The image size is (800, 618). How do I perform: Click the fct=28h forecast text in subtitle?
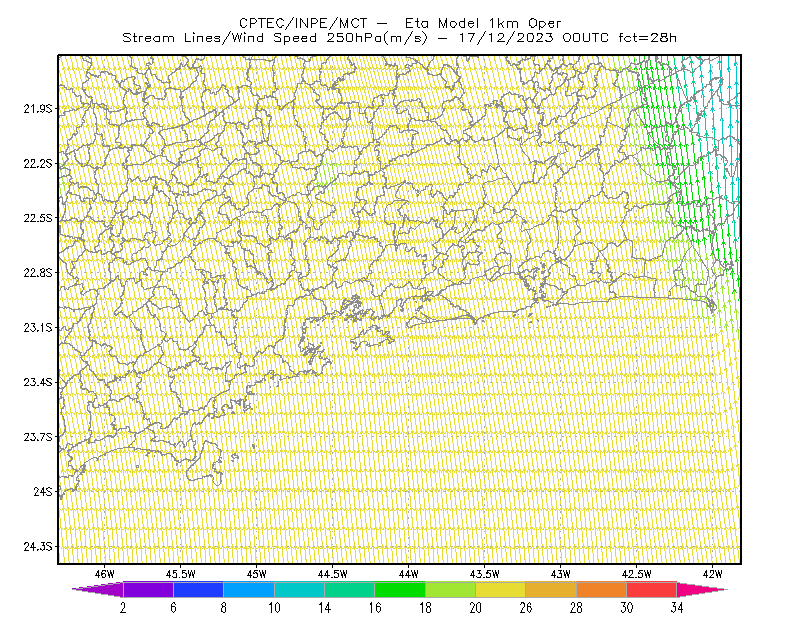click(647, 38)
